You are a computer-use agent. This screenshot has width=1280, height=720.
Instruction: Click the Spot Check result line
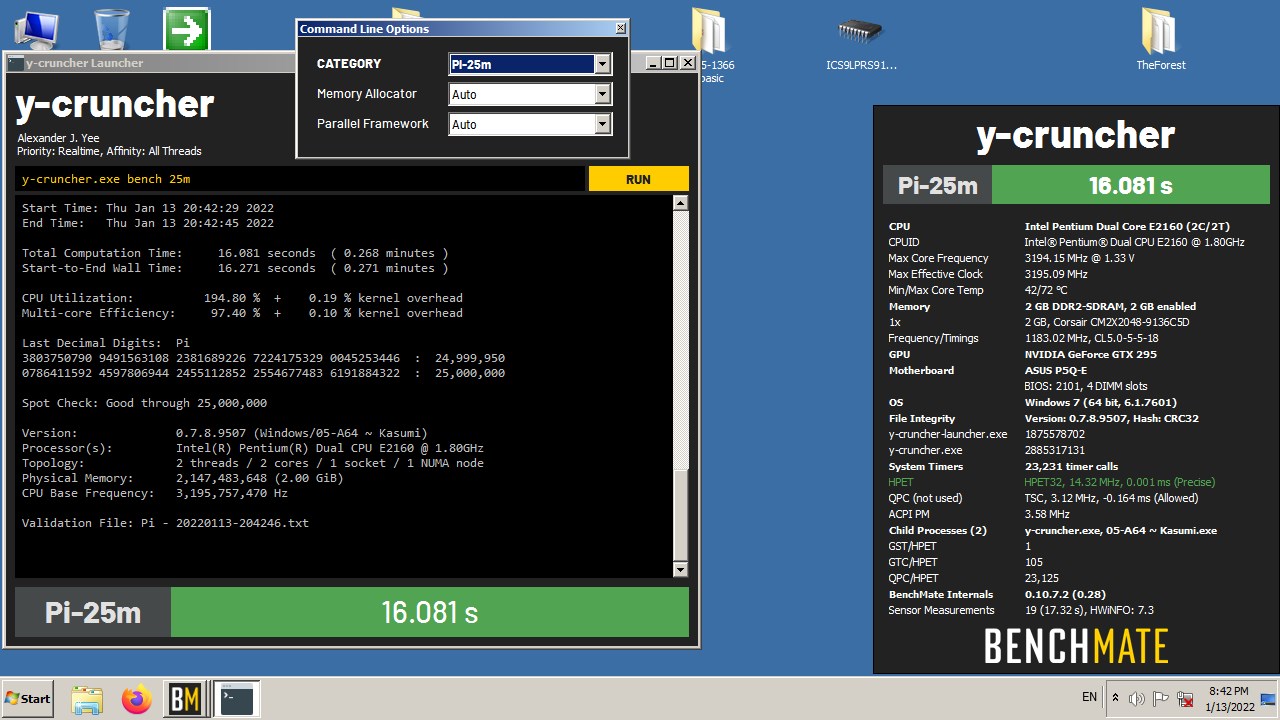(x=144, y=403)
